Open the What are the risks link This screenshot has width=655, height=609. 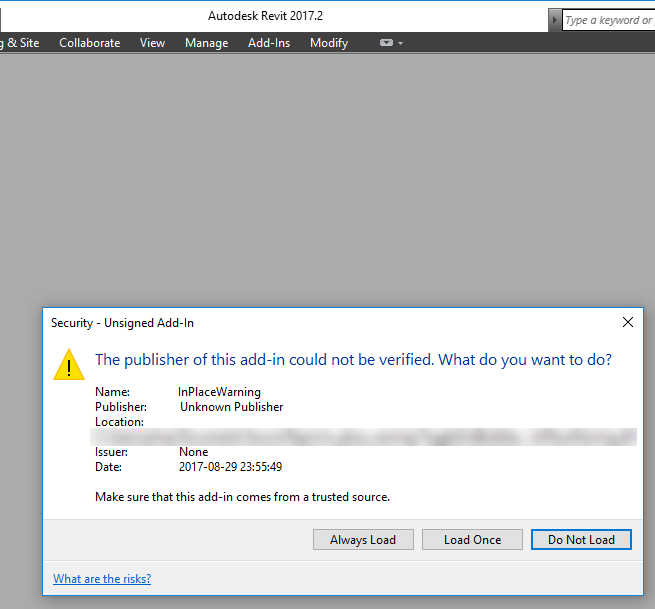(x=102, y=579)
